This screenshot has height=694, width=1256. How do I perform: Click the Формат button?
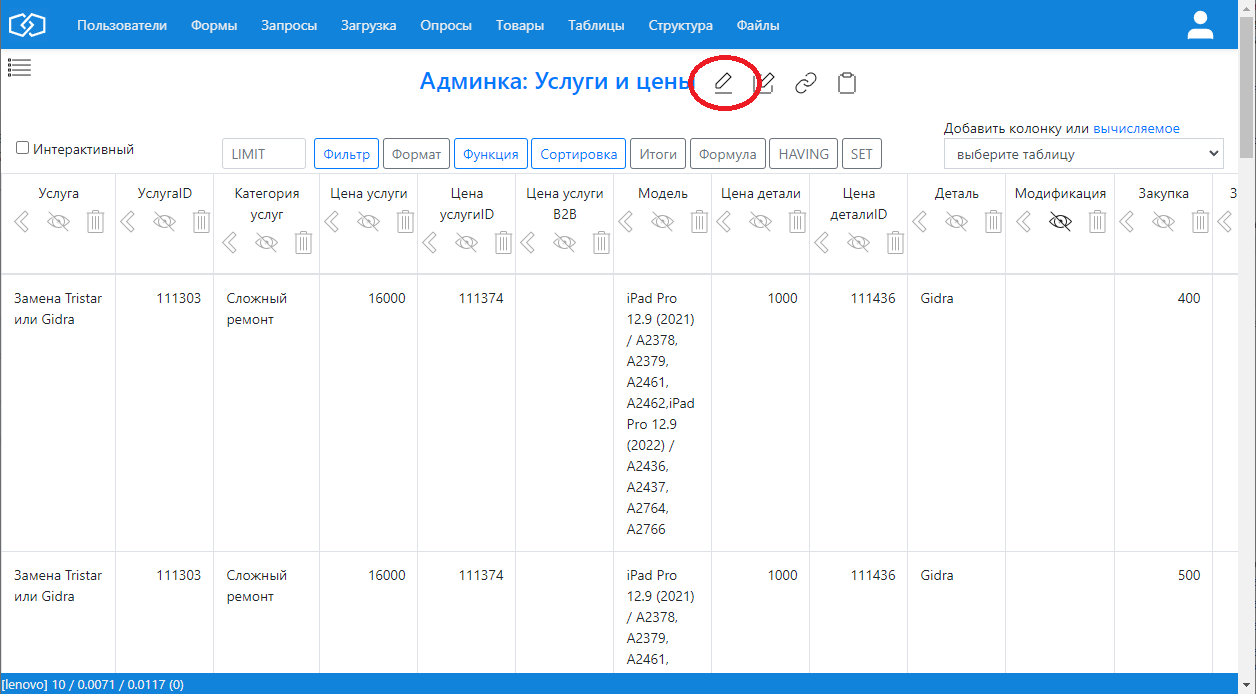click(416, 154)
